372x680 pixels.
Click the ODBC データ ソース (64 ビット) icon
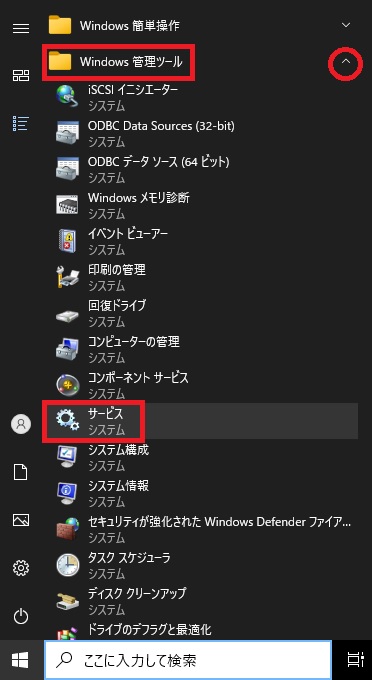(x=68, y=168)
